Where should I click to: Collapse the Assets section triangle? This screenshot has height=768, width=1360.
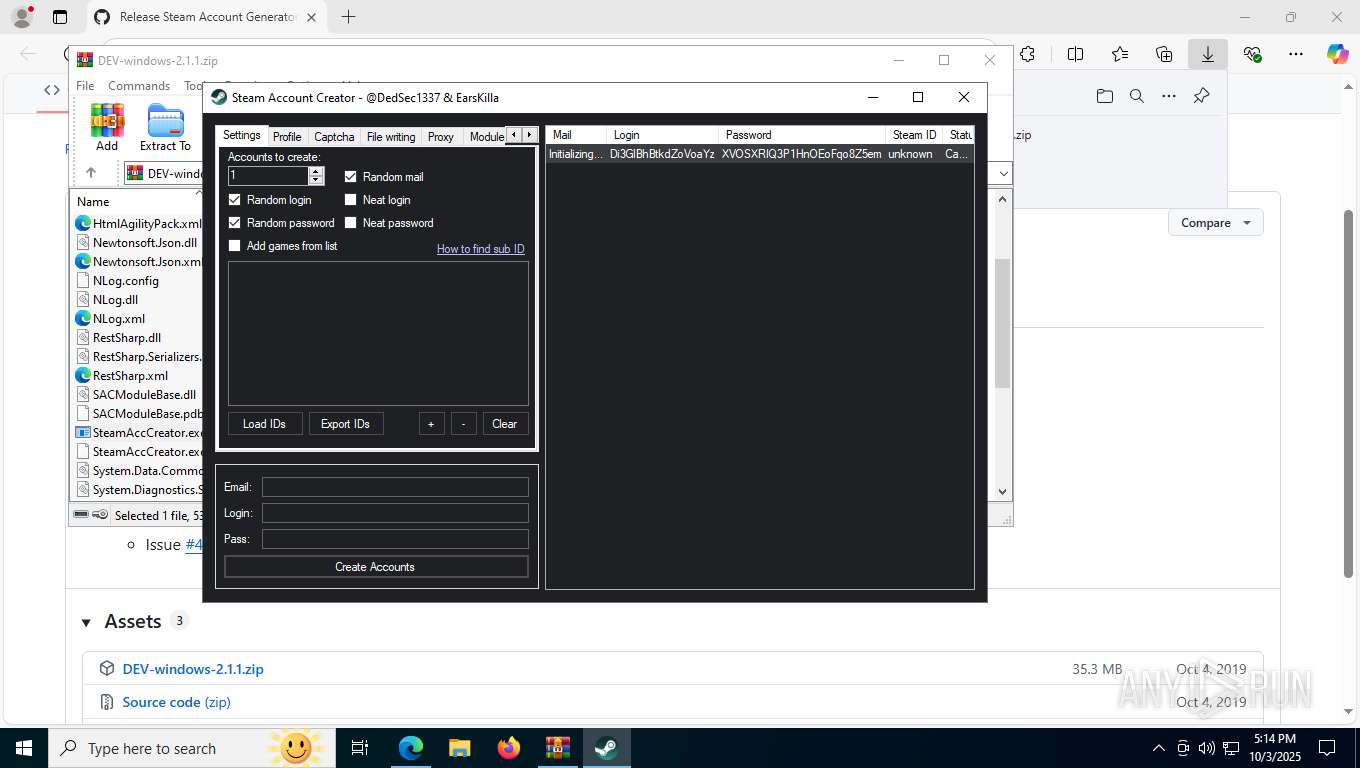click(x=86, y=623)
